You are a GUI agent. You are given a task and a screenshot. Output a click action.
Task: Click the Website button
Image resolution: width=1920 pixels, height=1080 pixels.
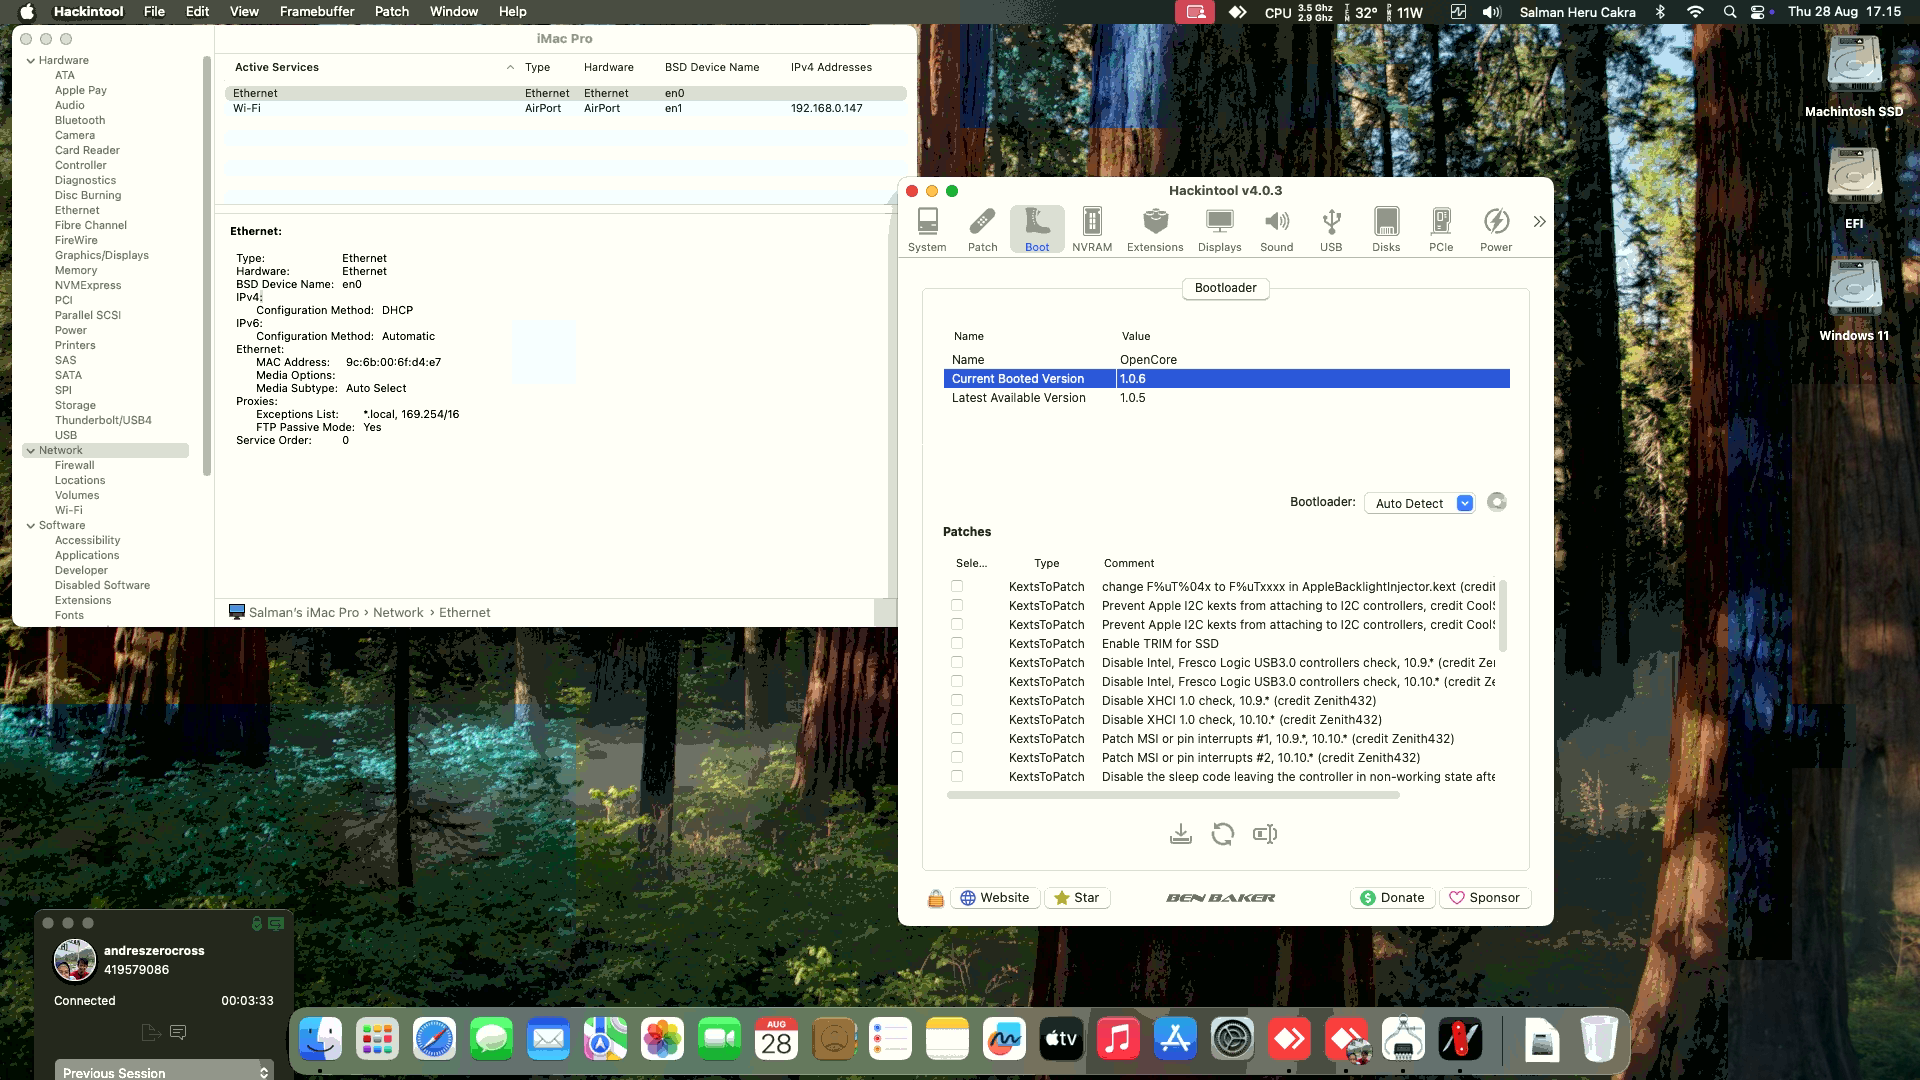coord(995,898)
